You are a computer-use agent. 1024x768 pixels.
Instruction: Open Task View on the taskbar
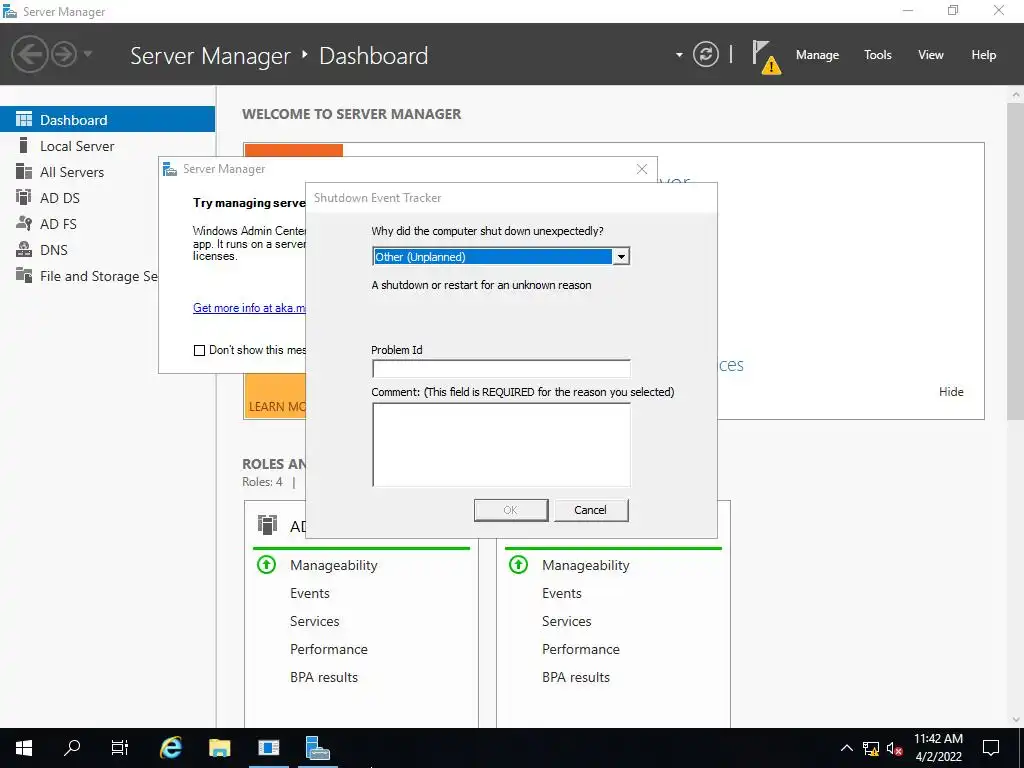coord(120,748)
